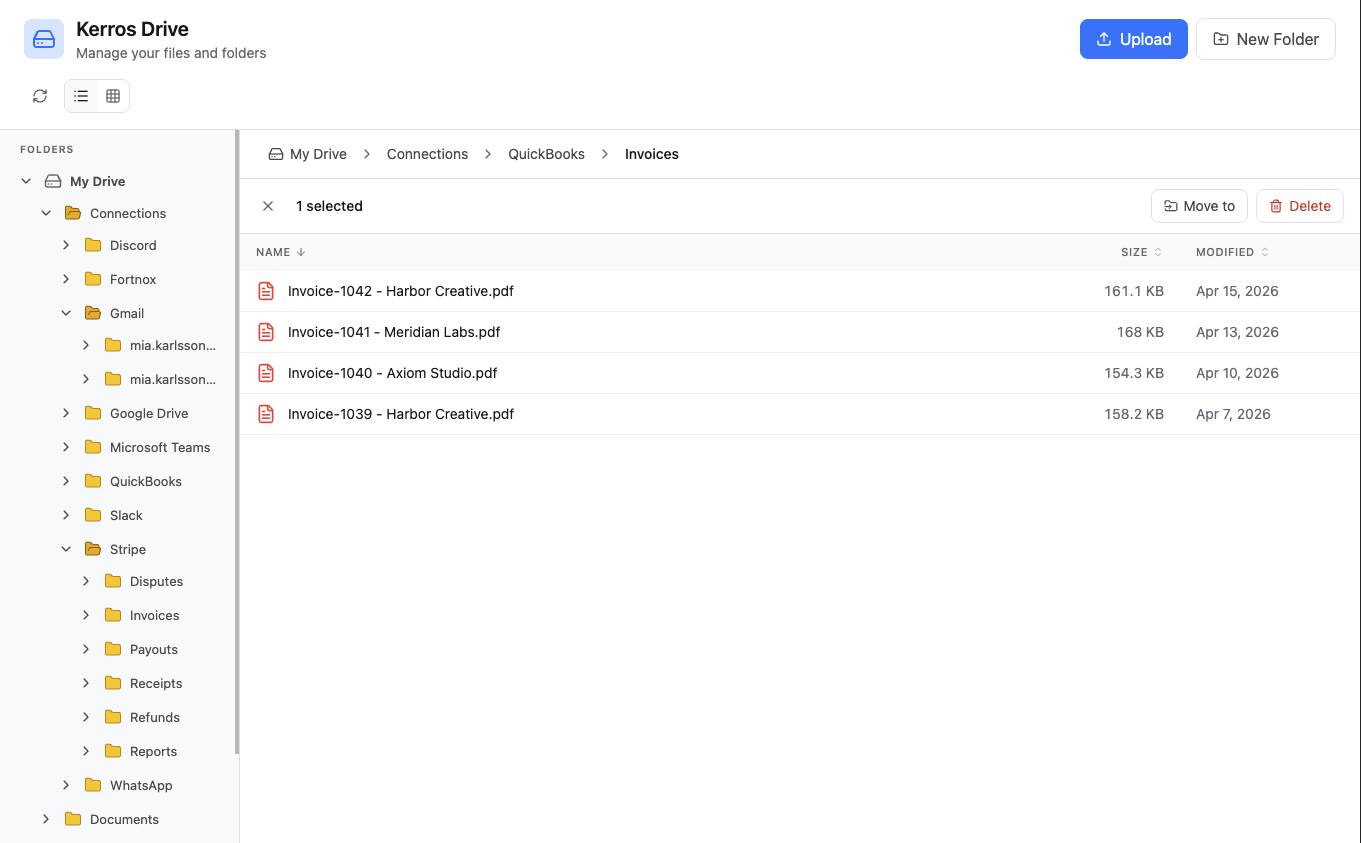
Task: Create a New Folder
Action: pos(1265,38)
